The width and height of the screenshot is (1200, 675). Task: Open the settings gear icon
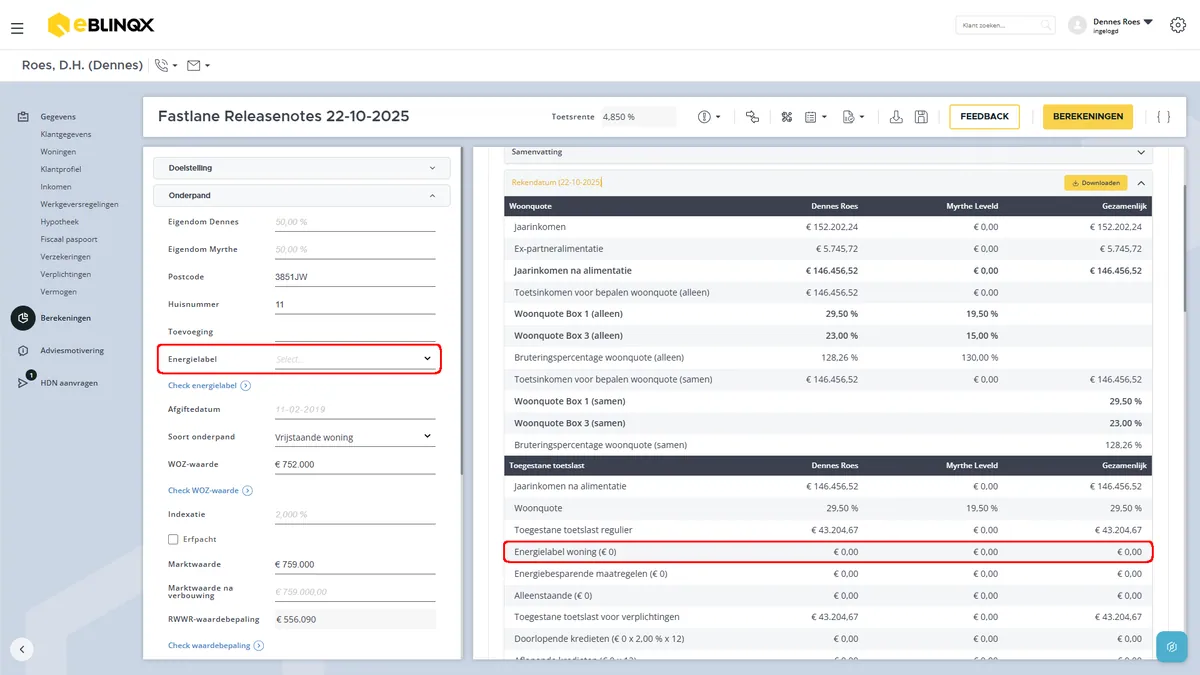[1177, 25]
